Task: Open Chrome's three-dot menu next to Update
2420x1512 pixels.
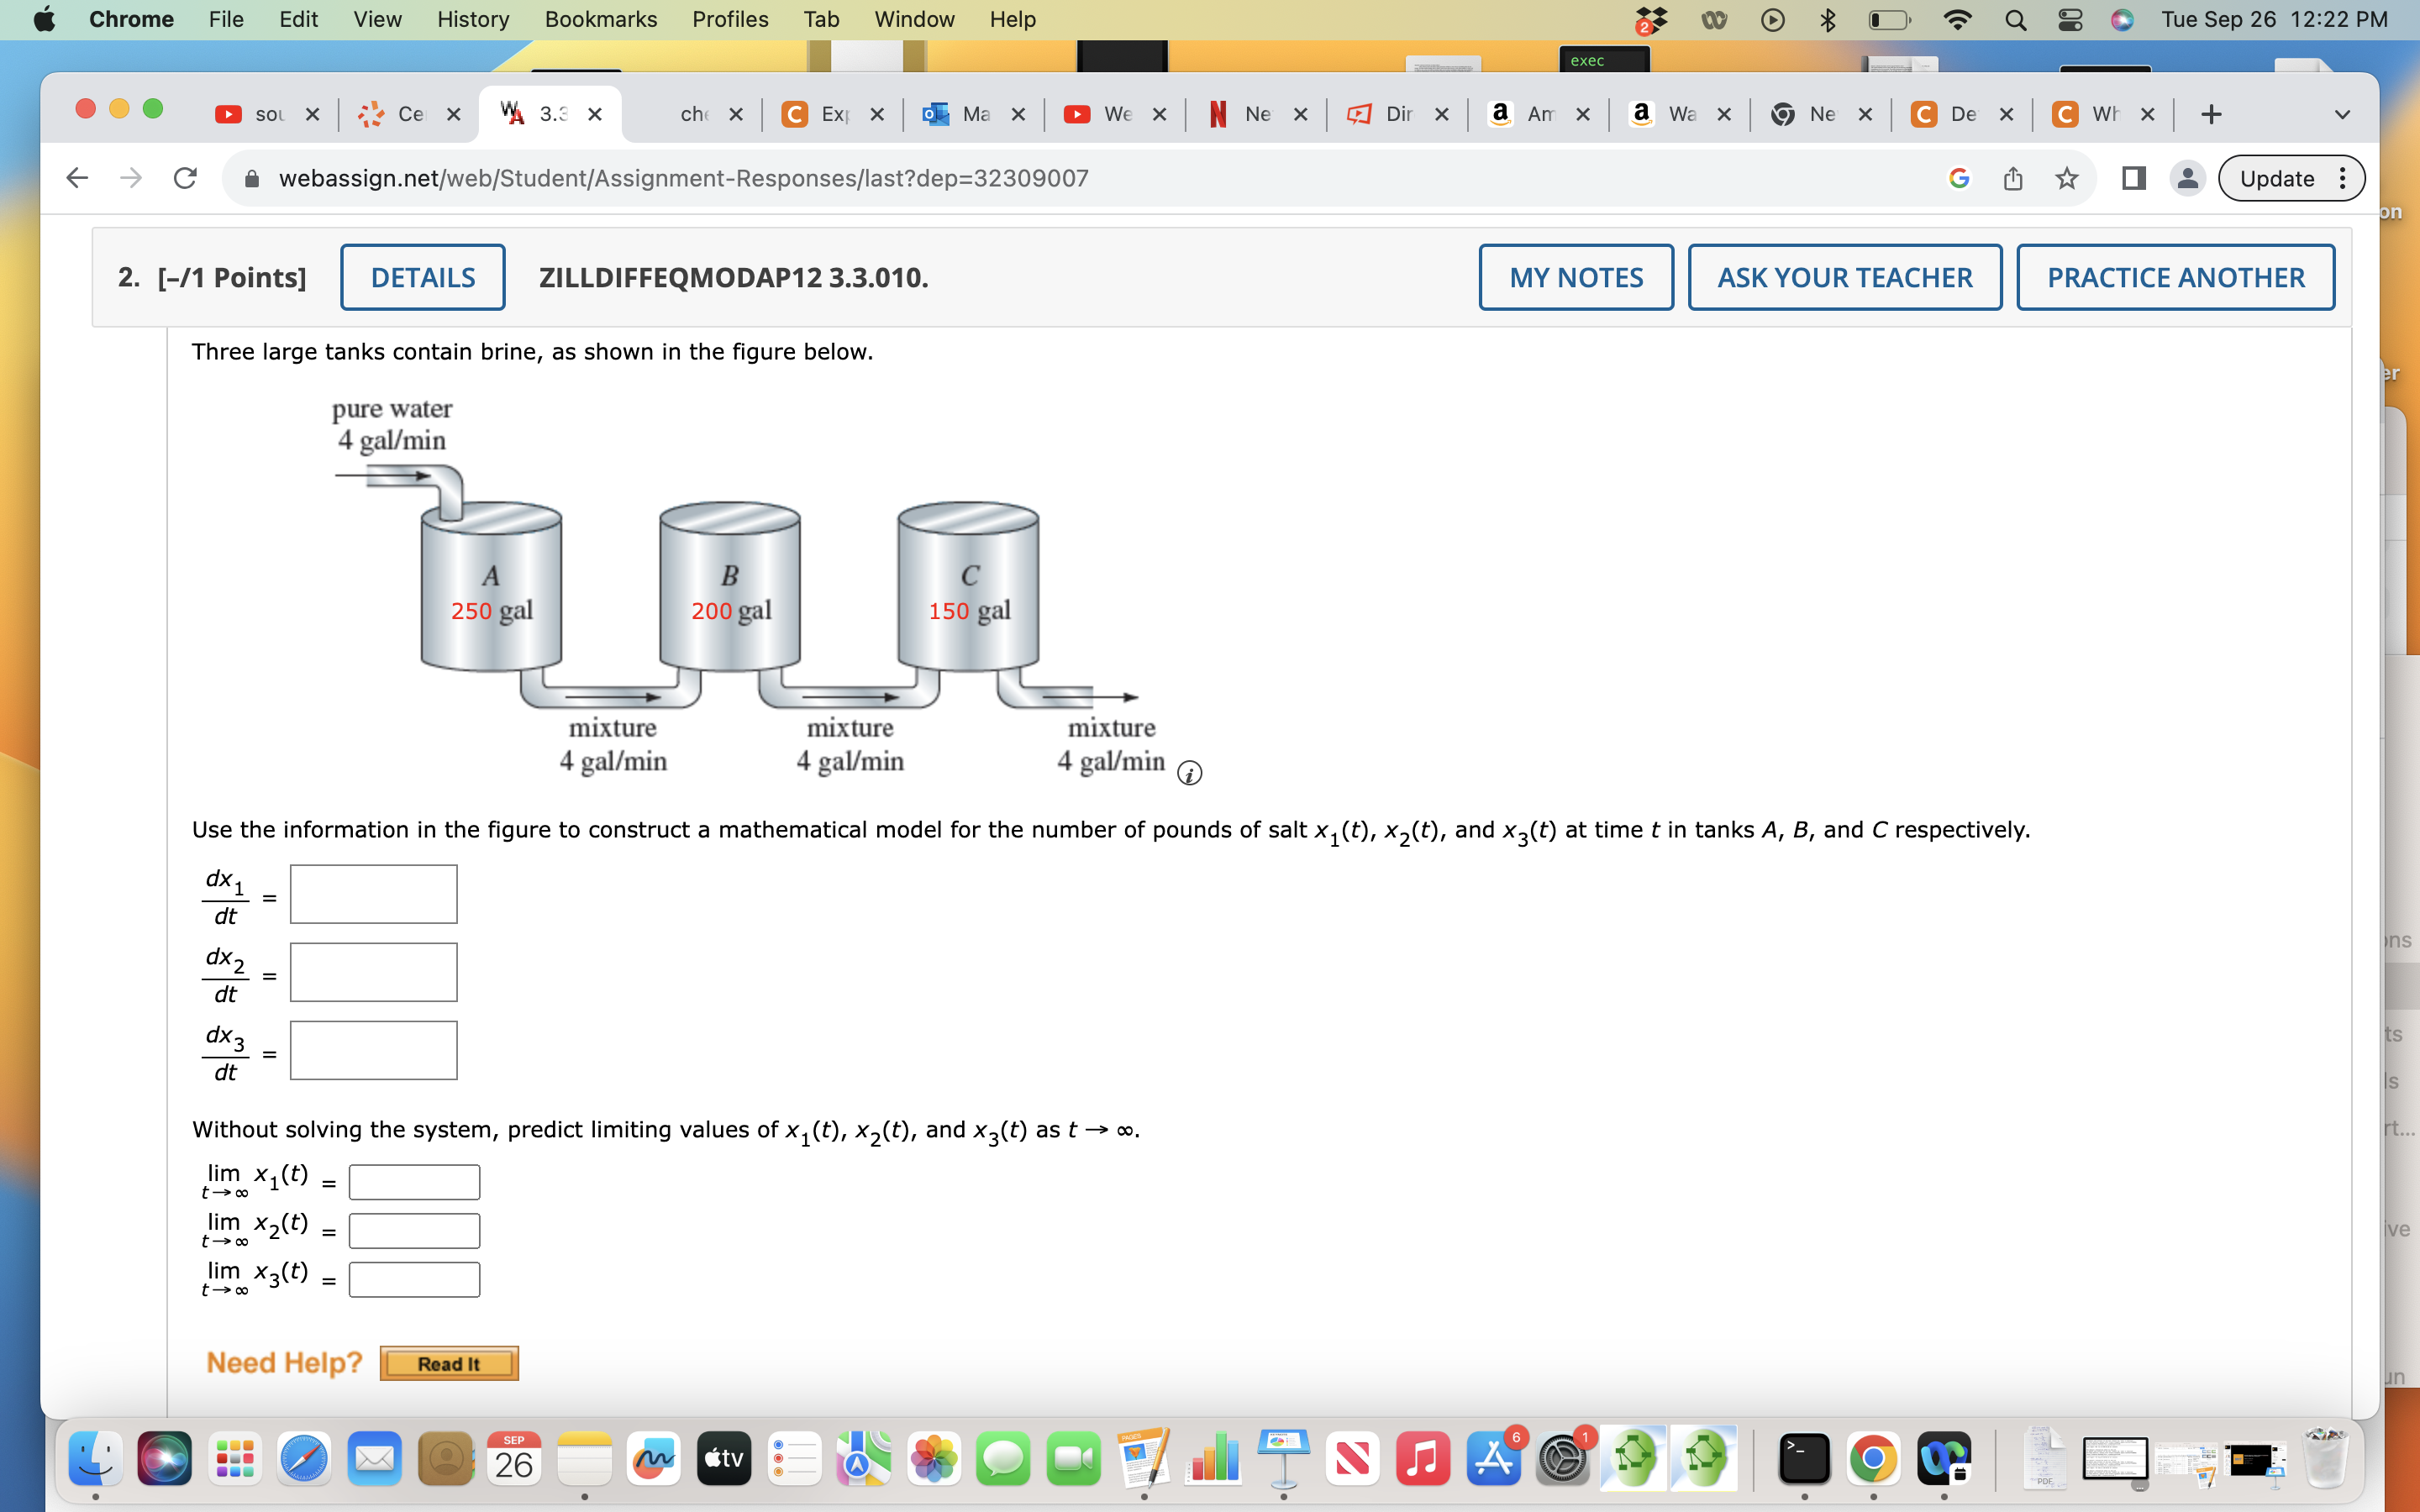Action: [2343, 178]
